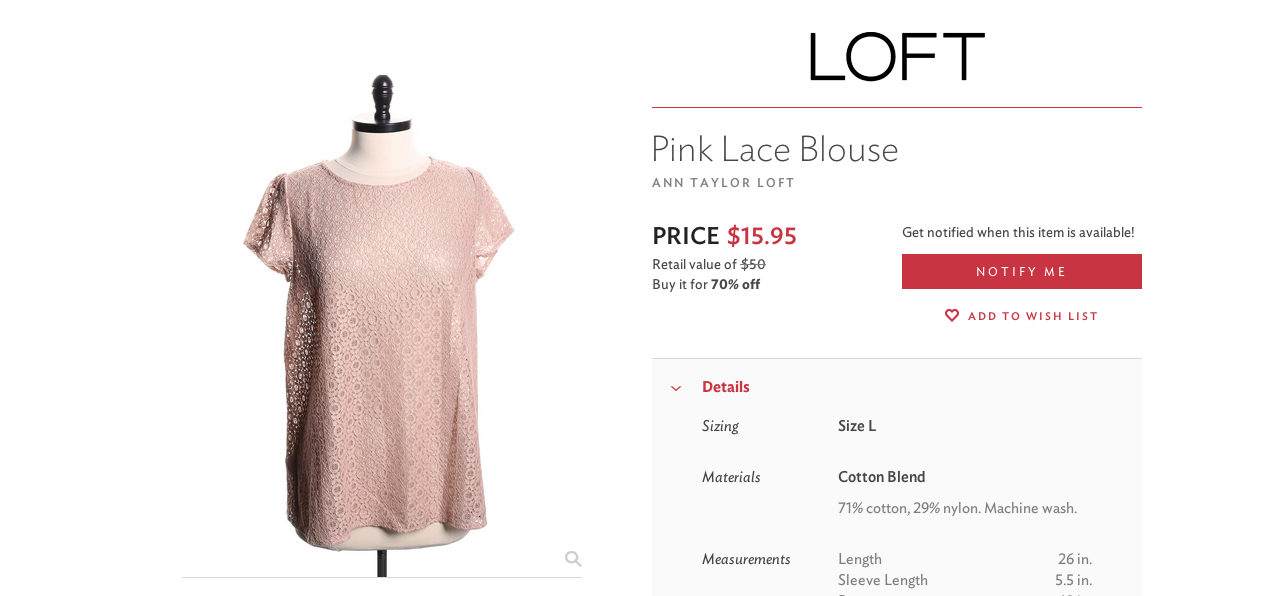Add the blouse to wish list

[x=1022, y=316]
